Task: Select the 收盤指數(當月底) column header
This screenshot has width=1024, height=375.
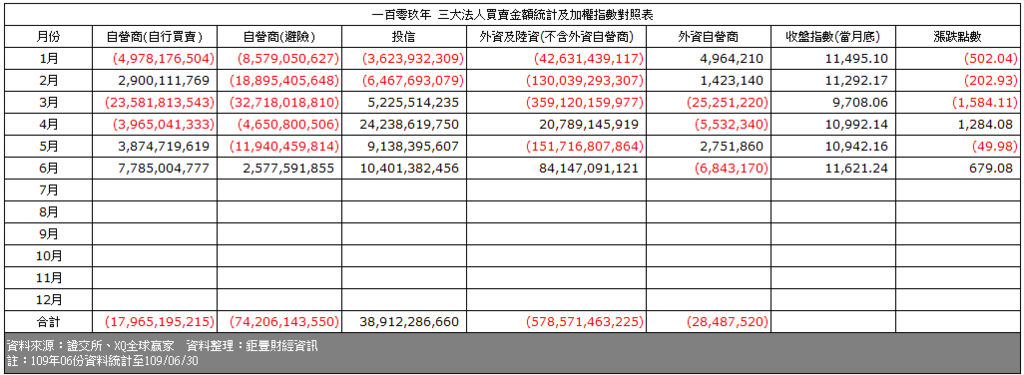Action: tap(833, 37)
